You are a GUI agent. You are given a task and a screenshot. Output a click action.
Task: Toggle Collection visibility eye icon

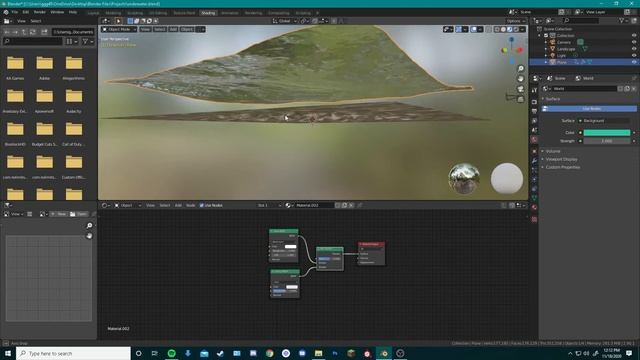pos(634,36)
